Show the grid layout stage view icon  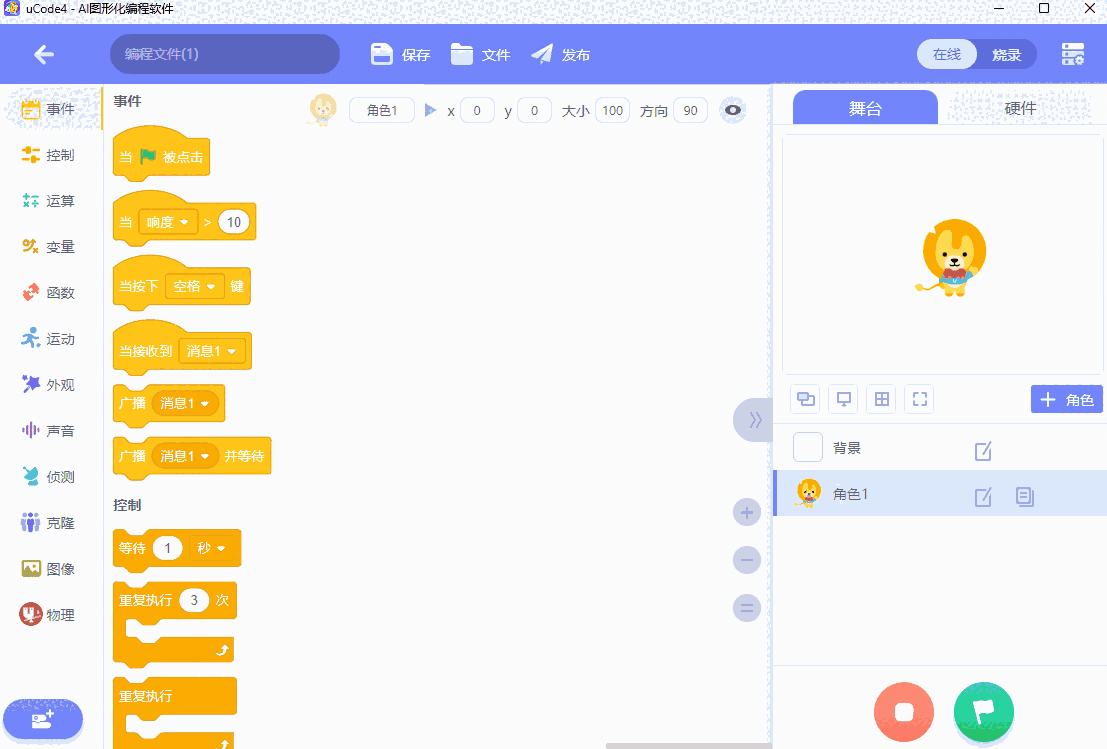pos(881,400)
